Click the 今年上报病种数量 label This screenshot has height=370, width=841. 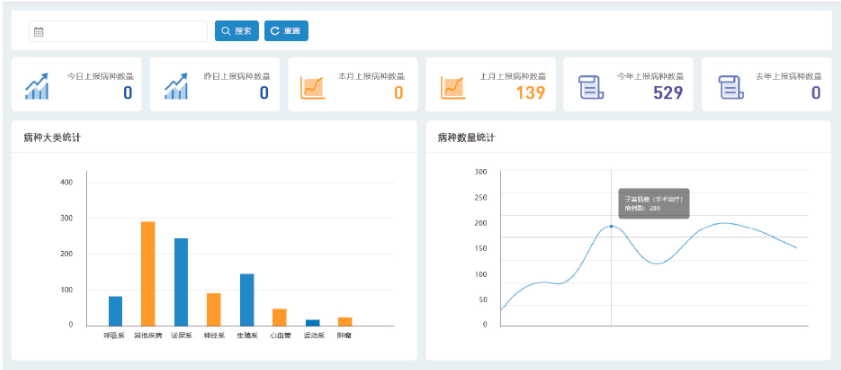(651, 76)
